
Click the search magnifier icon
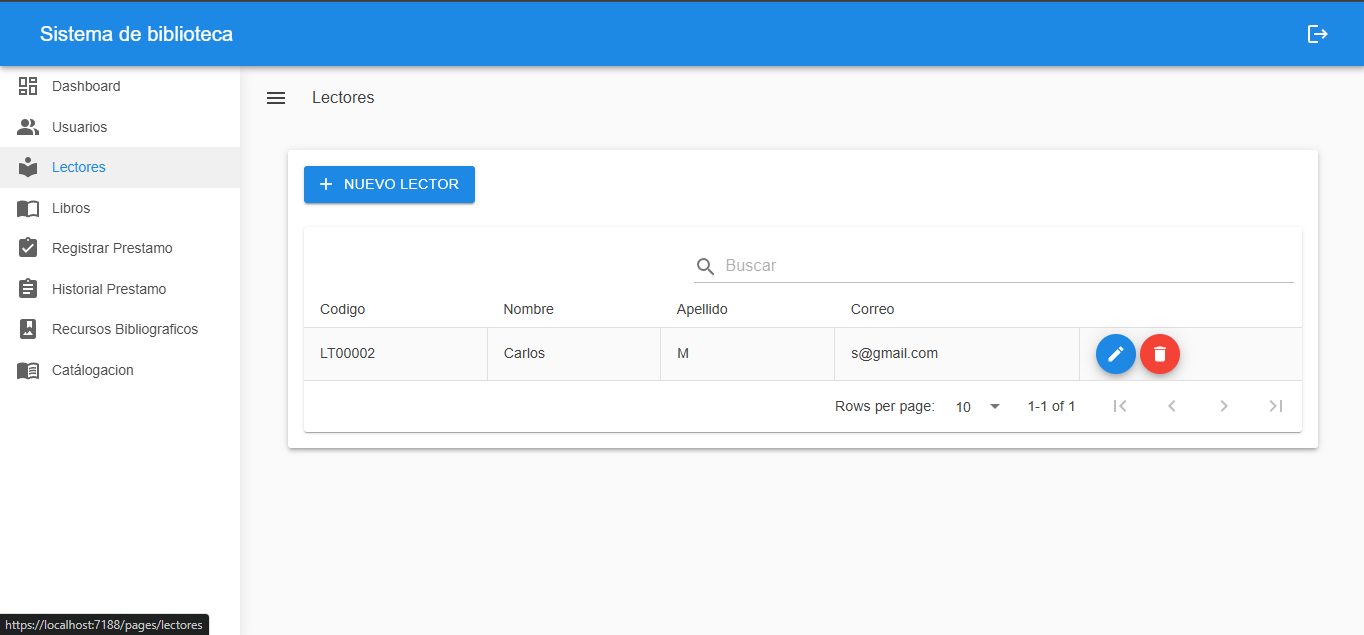[x=705, y=266]
